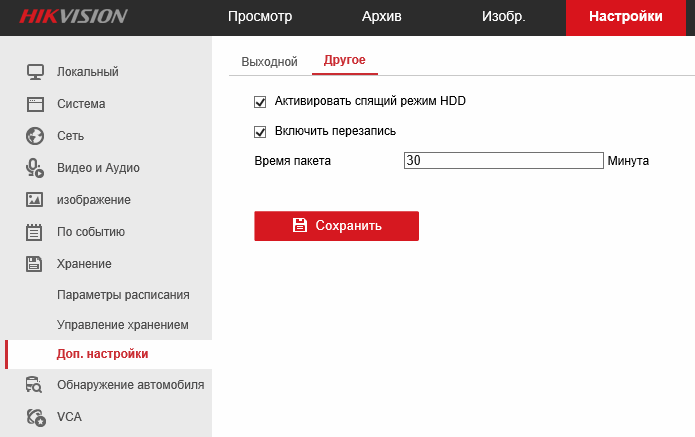Go to Параметры расписания submenu

tap(123, 295)
